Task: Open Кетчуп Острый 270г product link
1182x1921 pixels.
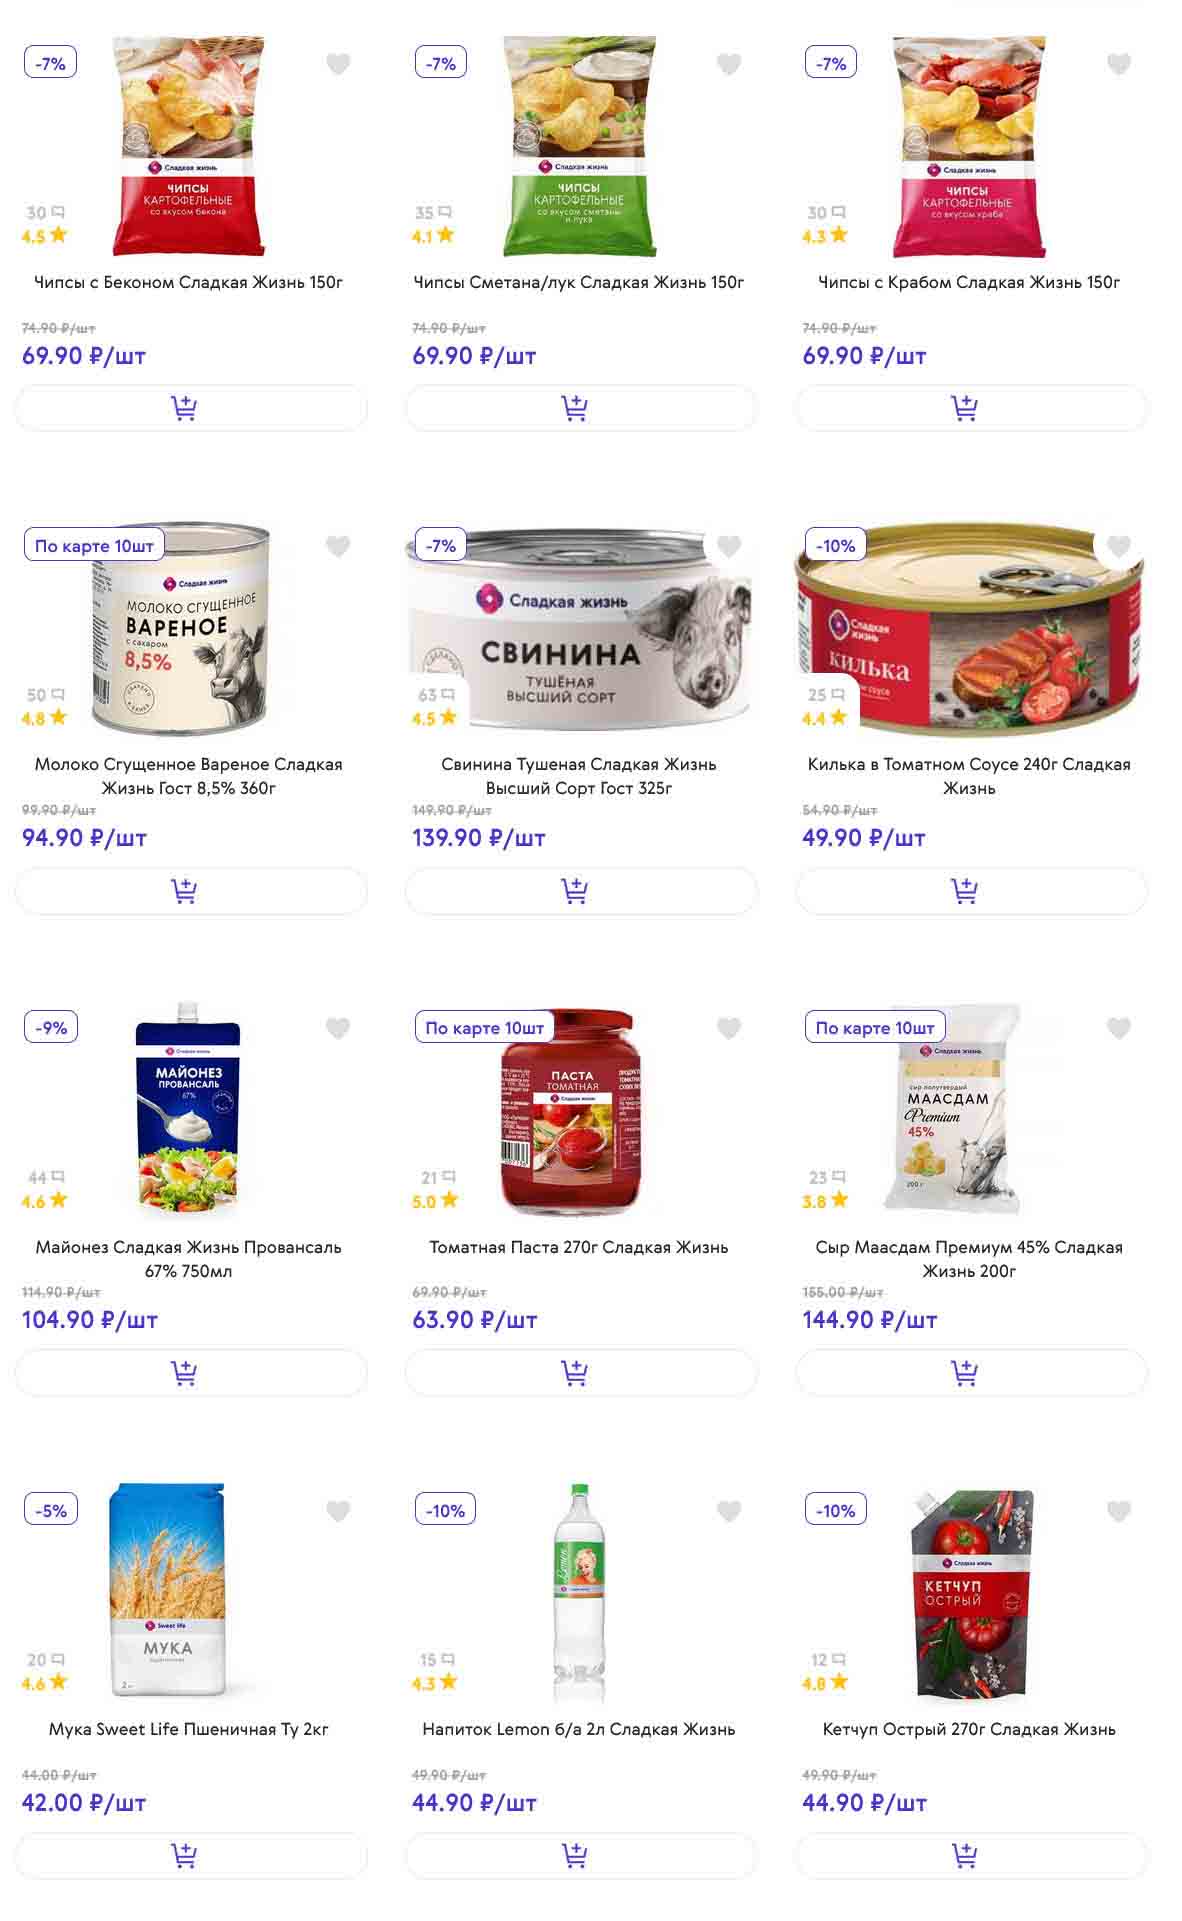Action: tap(969, 1729)
